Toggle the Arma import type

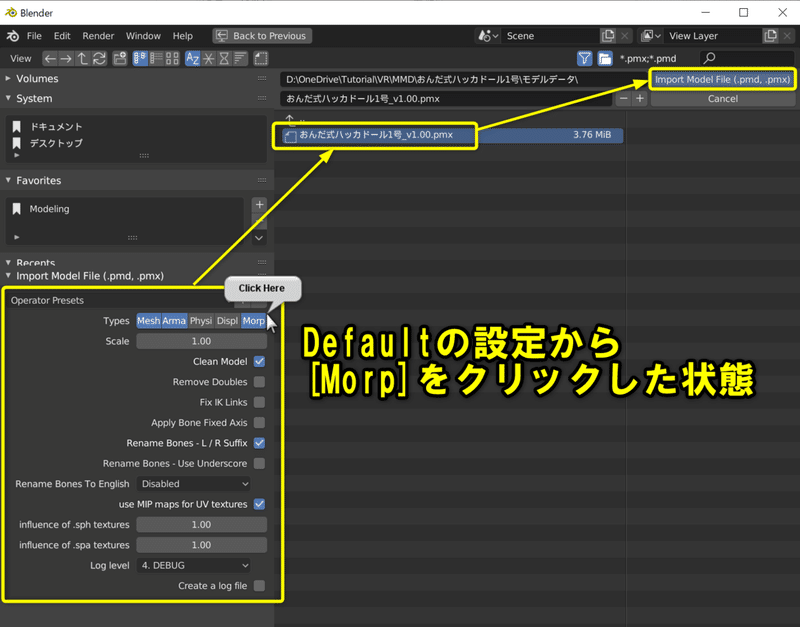point(174,320)
